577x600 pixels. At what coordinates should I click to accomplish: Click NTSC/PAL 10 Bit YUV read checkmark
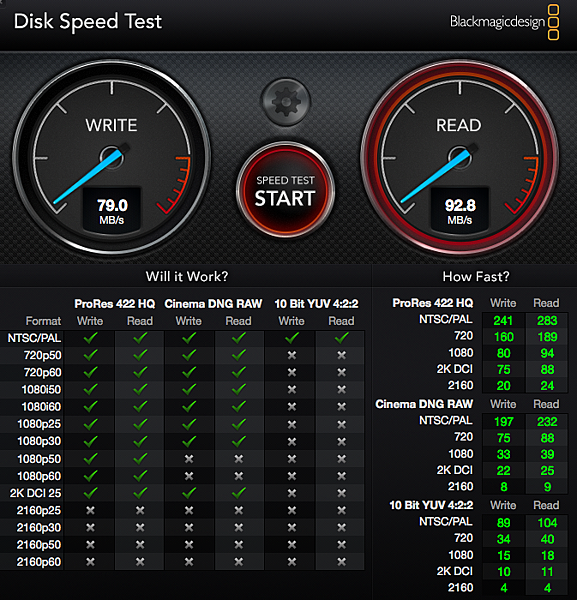(x=342, y=338)
